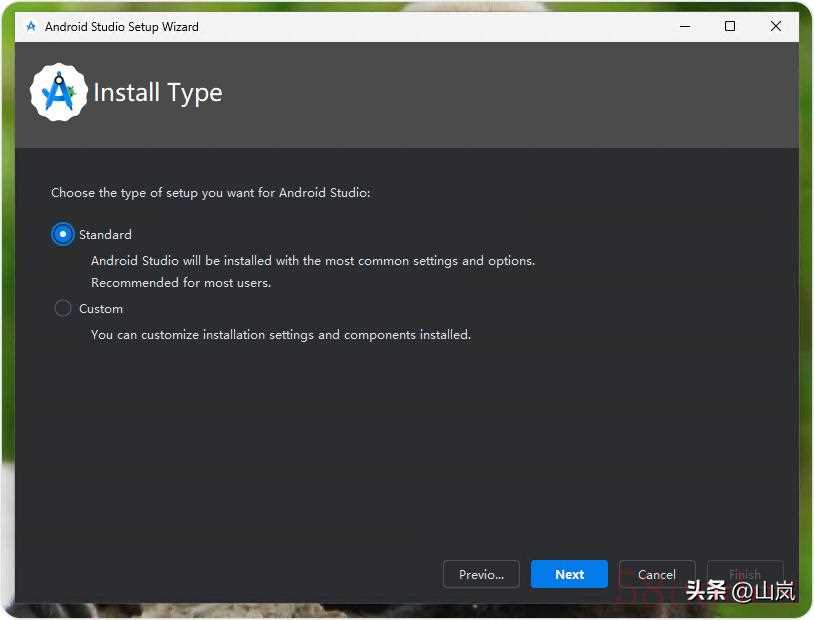Click the Android Studio logo in header
The width and height of the screenshot is (814, 620).
click(x=59, y=93)
